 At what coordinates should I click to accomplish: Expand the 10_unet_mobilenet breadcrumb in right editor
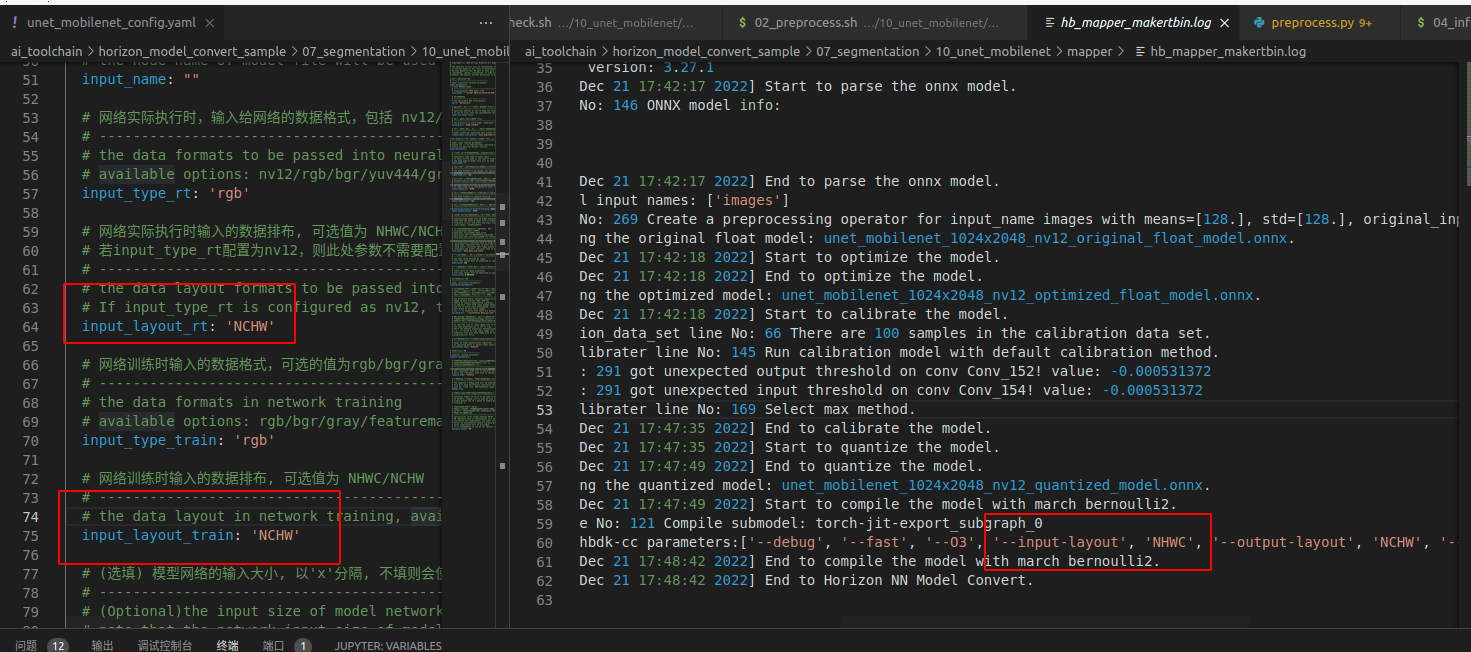(993, 51)
